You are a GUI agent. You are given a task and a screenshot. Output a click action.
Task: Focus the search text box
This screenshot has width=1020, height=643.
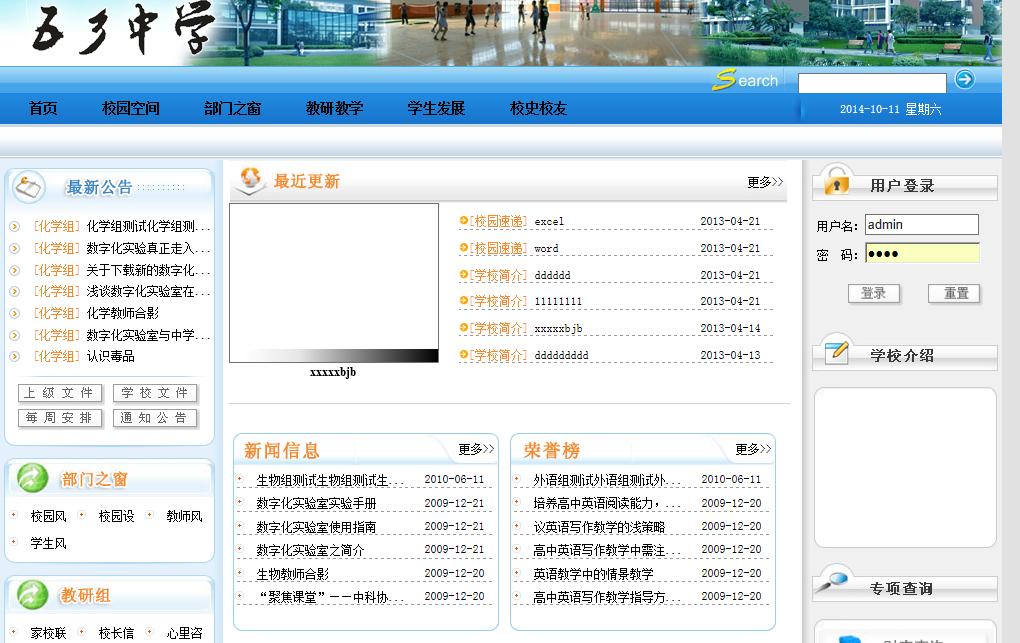871,82
